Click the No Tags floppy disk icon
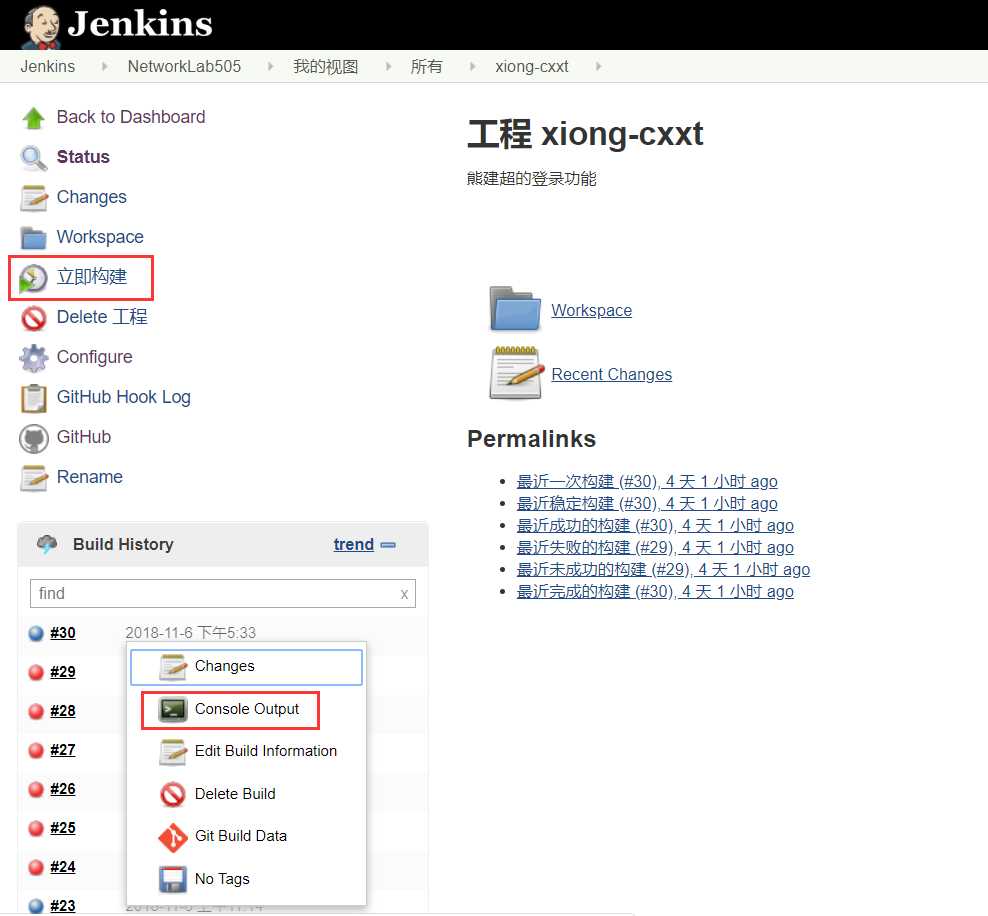This screenshot has height=916, width=988. pos(173,879)
